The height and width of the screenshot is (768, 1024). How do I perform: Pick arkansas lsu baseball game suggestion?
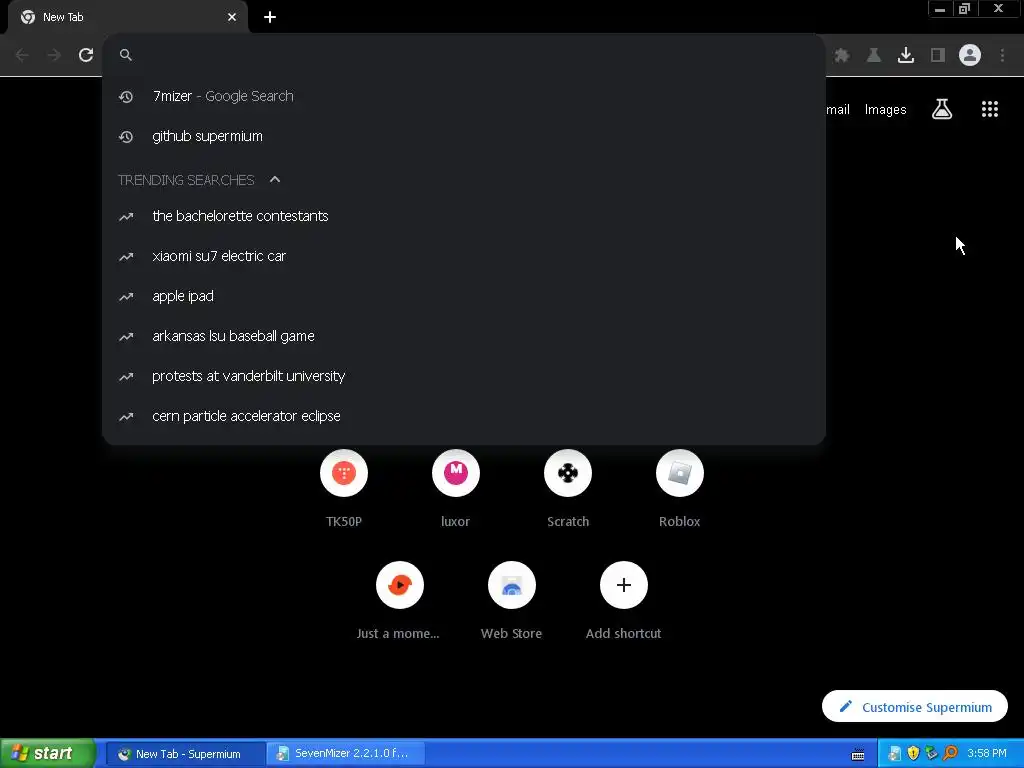[x=464, y=336]
